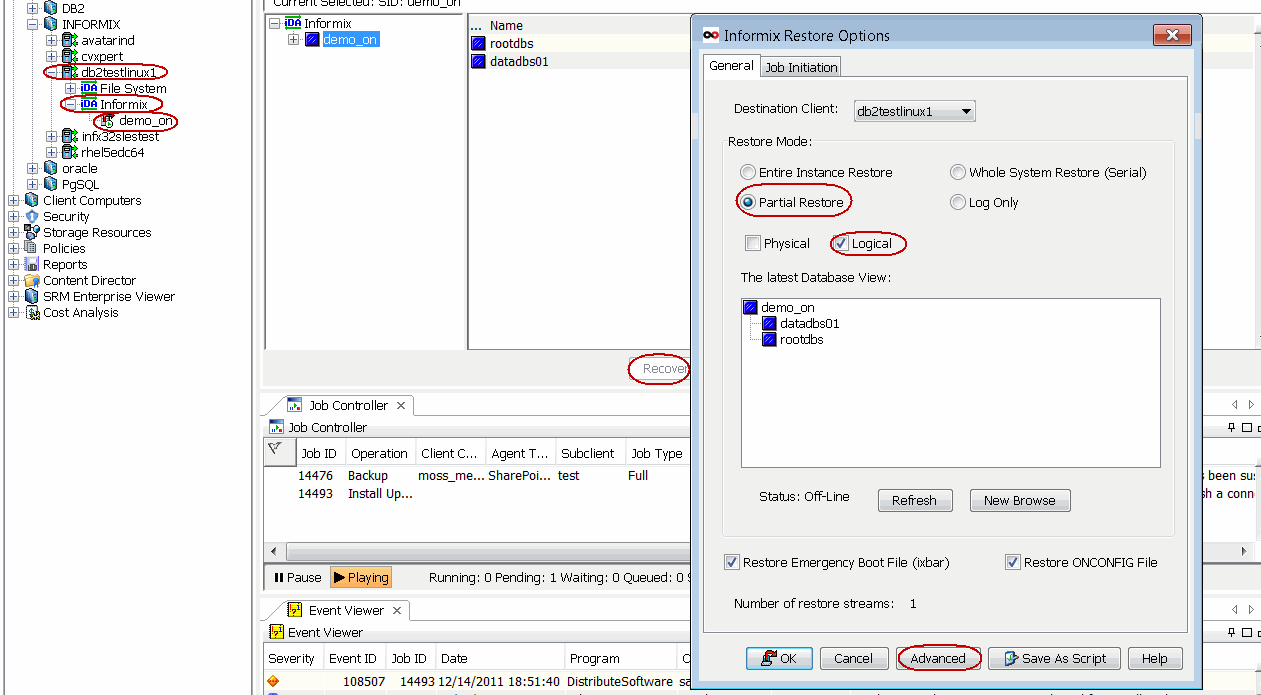Expand the Storage Resources node

(14, 232)
